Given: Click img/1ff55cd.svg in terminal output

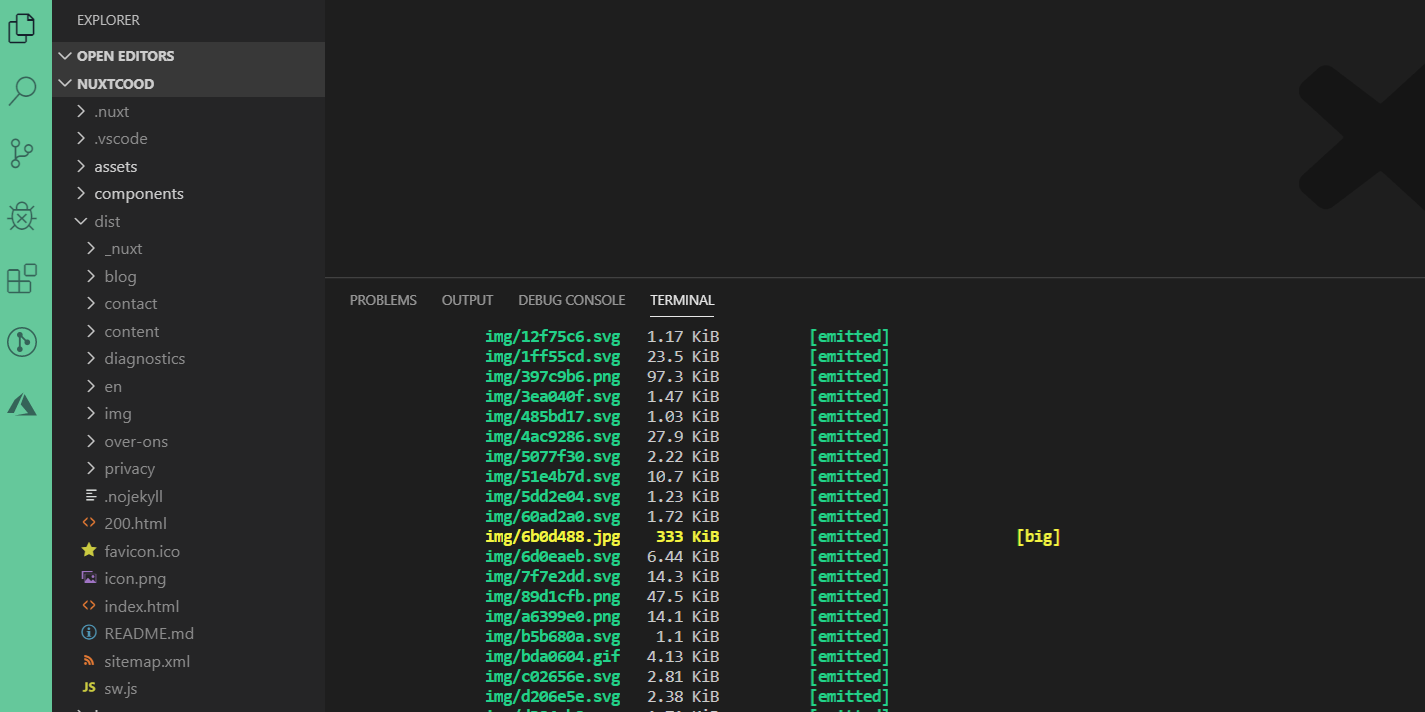Looking at the screenshot, I should coord(552,357).
